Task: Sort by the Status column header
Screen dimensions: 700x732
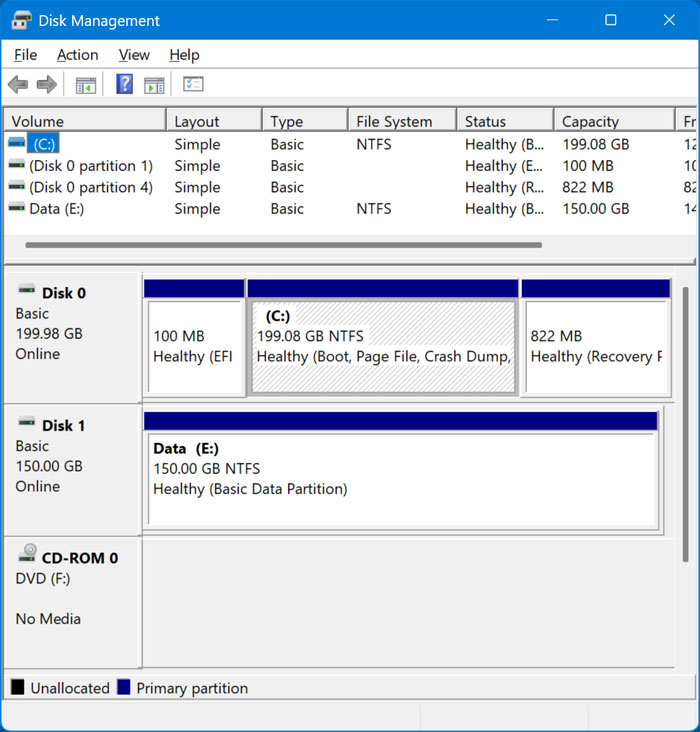Action: click(x=505, y=121)
